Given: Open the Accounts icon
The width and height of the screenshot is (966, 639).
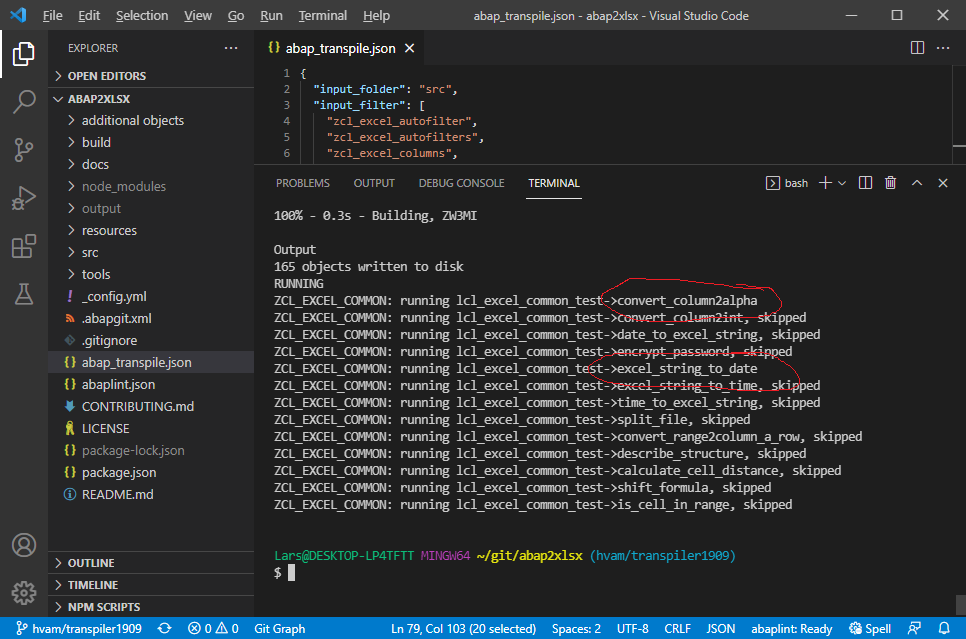Looking at the screenshot, I should (x=24, y=545).
